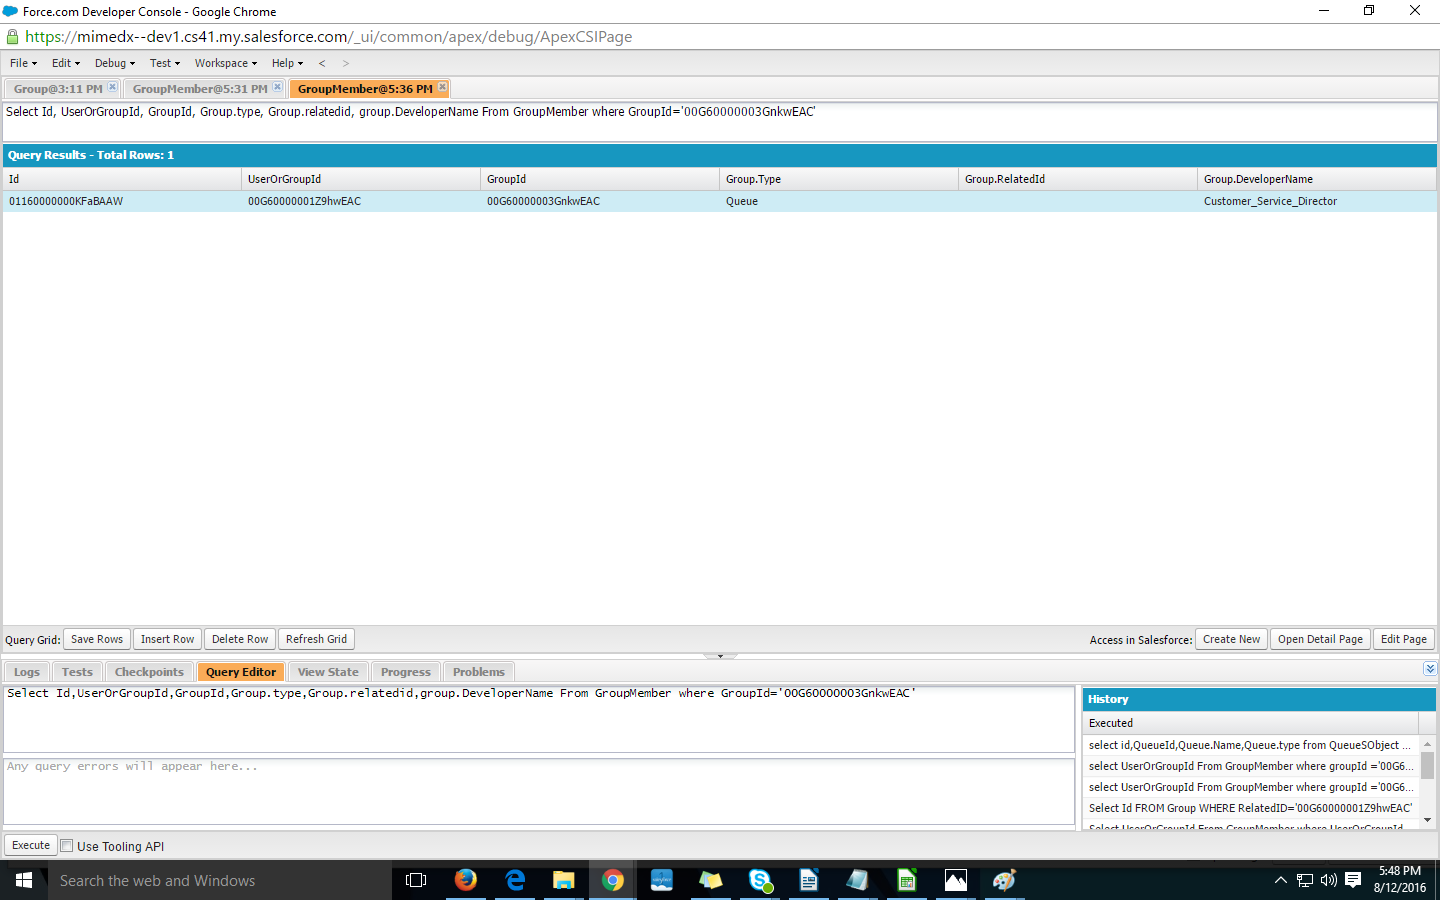Open the Test menu

coord(165,63)
